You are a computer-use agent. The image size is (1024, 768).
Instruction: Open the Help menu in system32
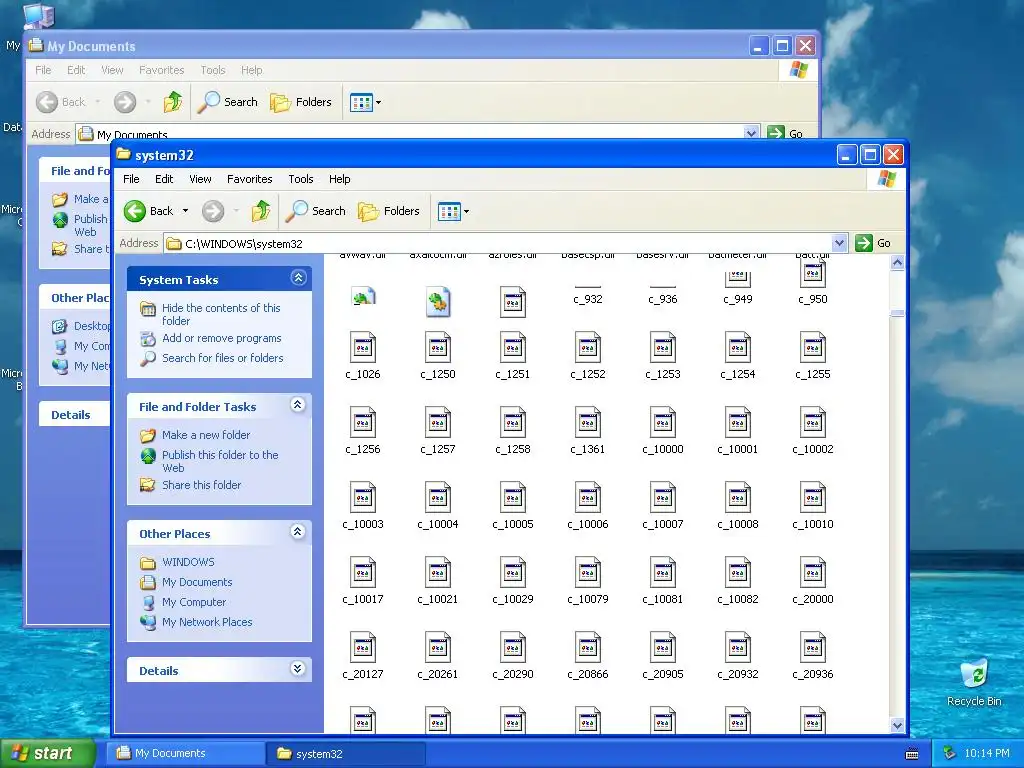click(340, 179)
